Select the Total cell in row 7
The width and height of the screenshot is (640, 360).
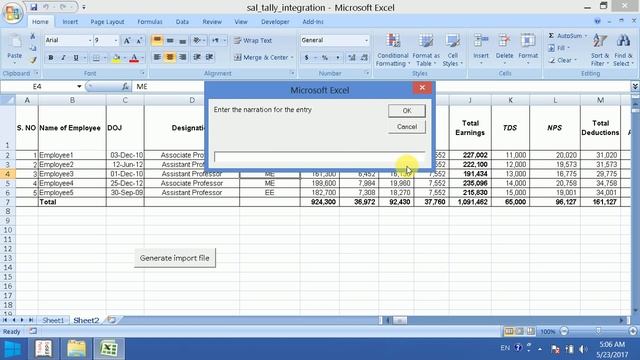pos(72,202)
